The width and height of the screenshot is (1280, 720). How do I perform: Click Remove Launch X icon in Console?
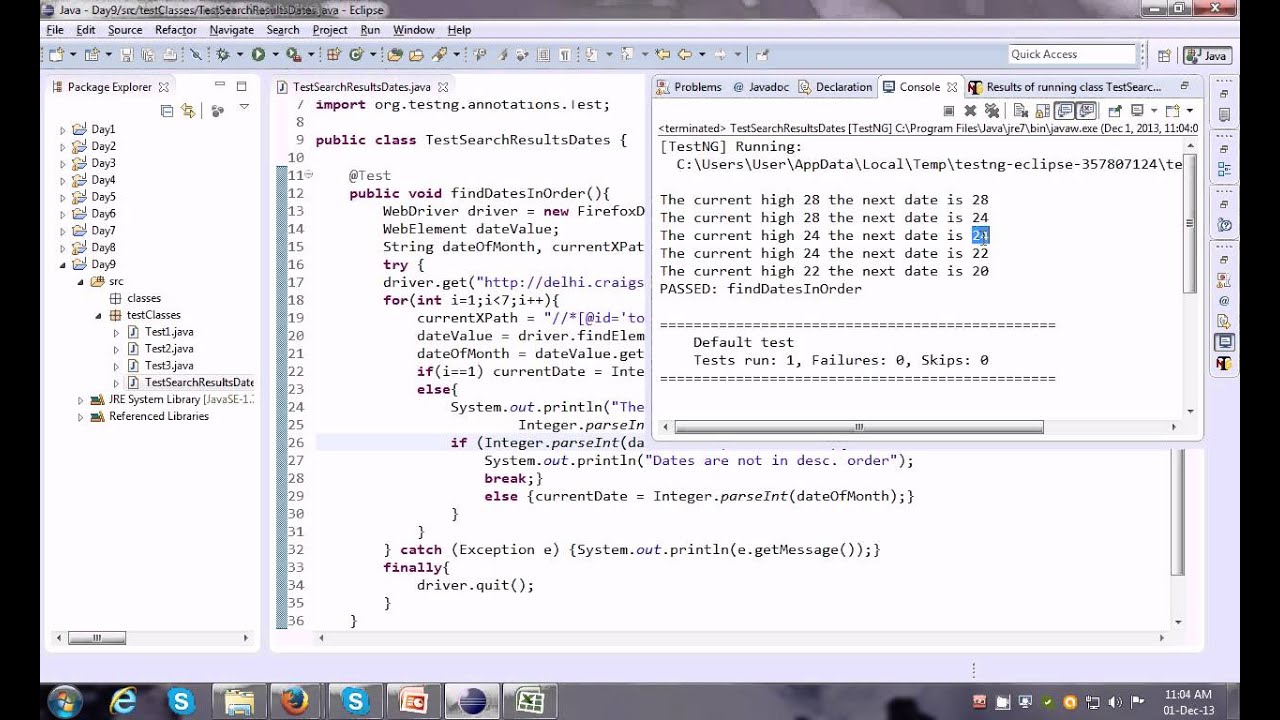(x=970, y=111)
